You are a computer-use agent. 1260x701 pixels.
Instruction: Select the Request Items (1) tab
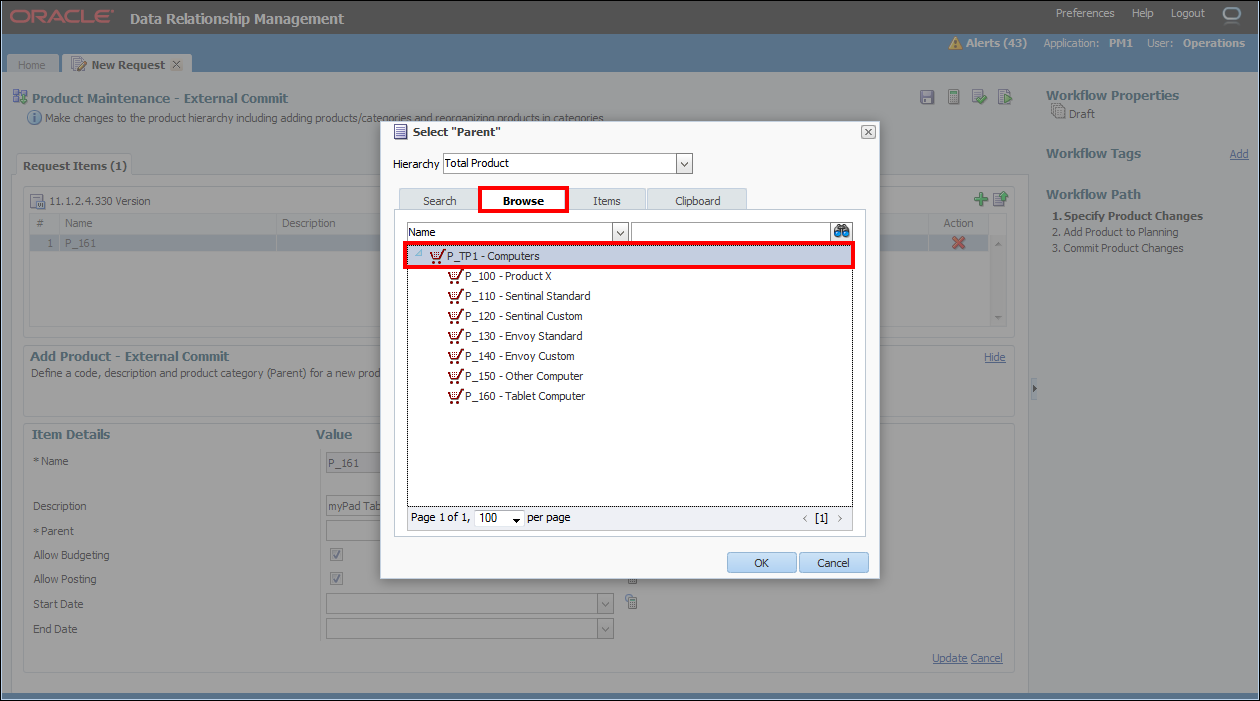75,166
